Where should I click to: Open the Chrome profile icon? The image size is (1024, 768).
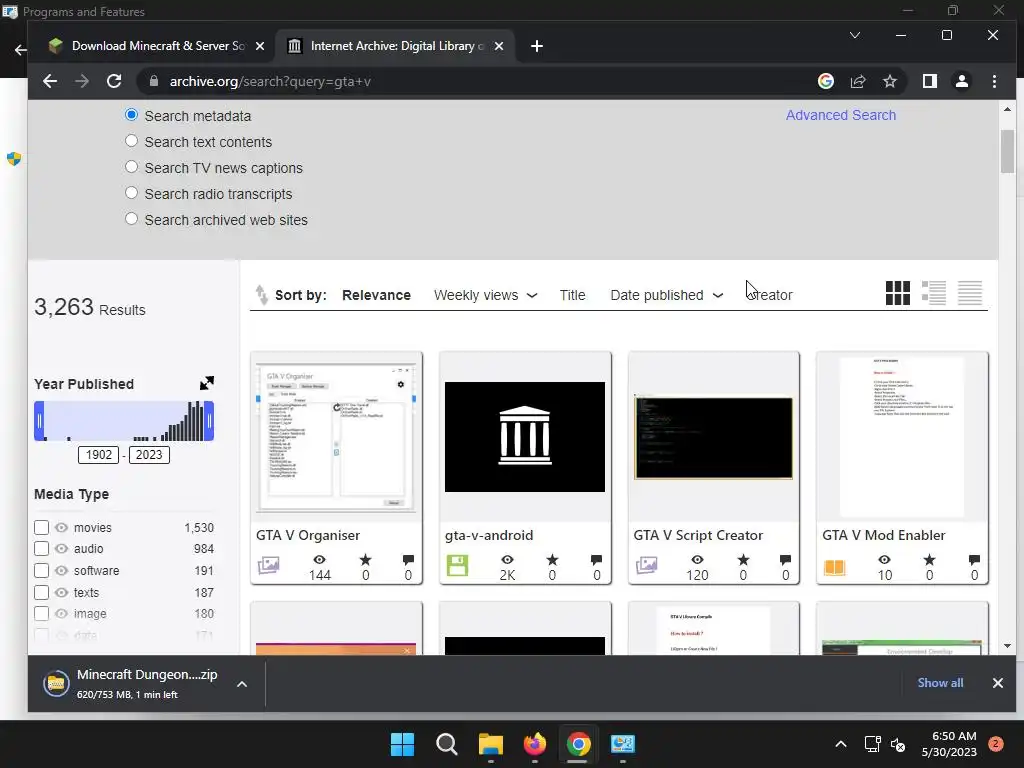[961, 81]
